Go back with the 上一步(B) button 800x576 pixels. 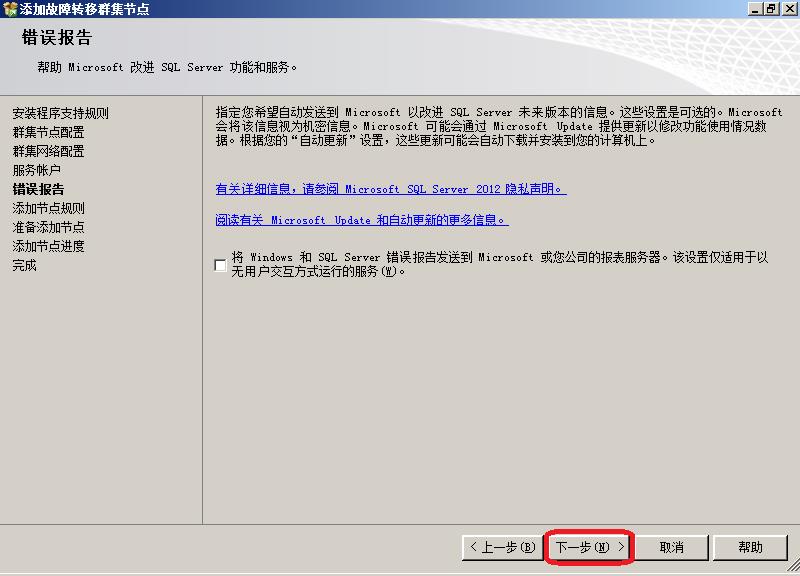click(503, 547)
